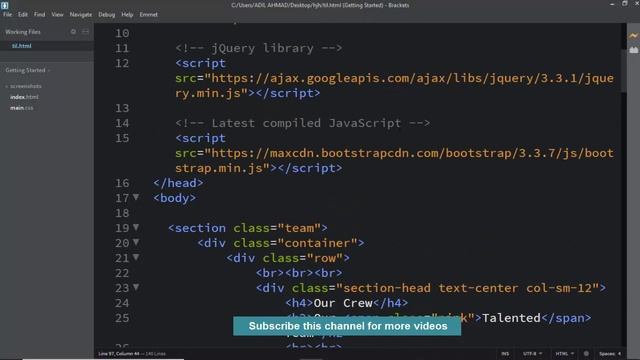This screenshot has width=640, height=360.
Task: Minimize the Brackets window
Action: pos(612,4)
